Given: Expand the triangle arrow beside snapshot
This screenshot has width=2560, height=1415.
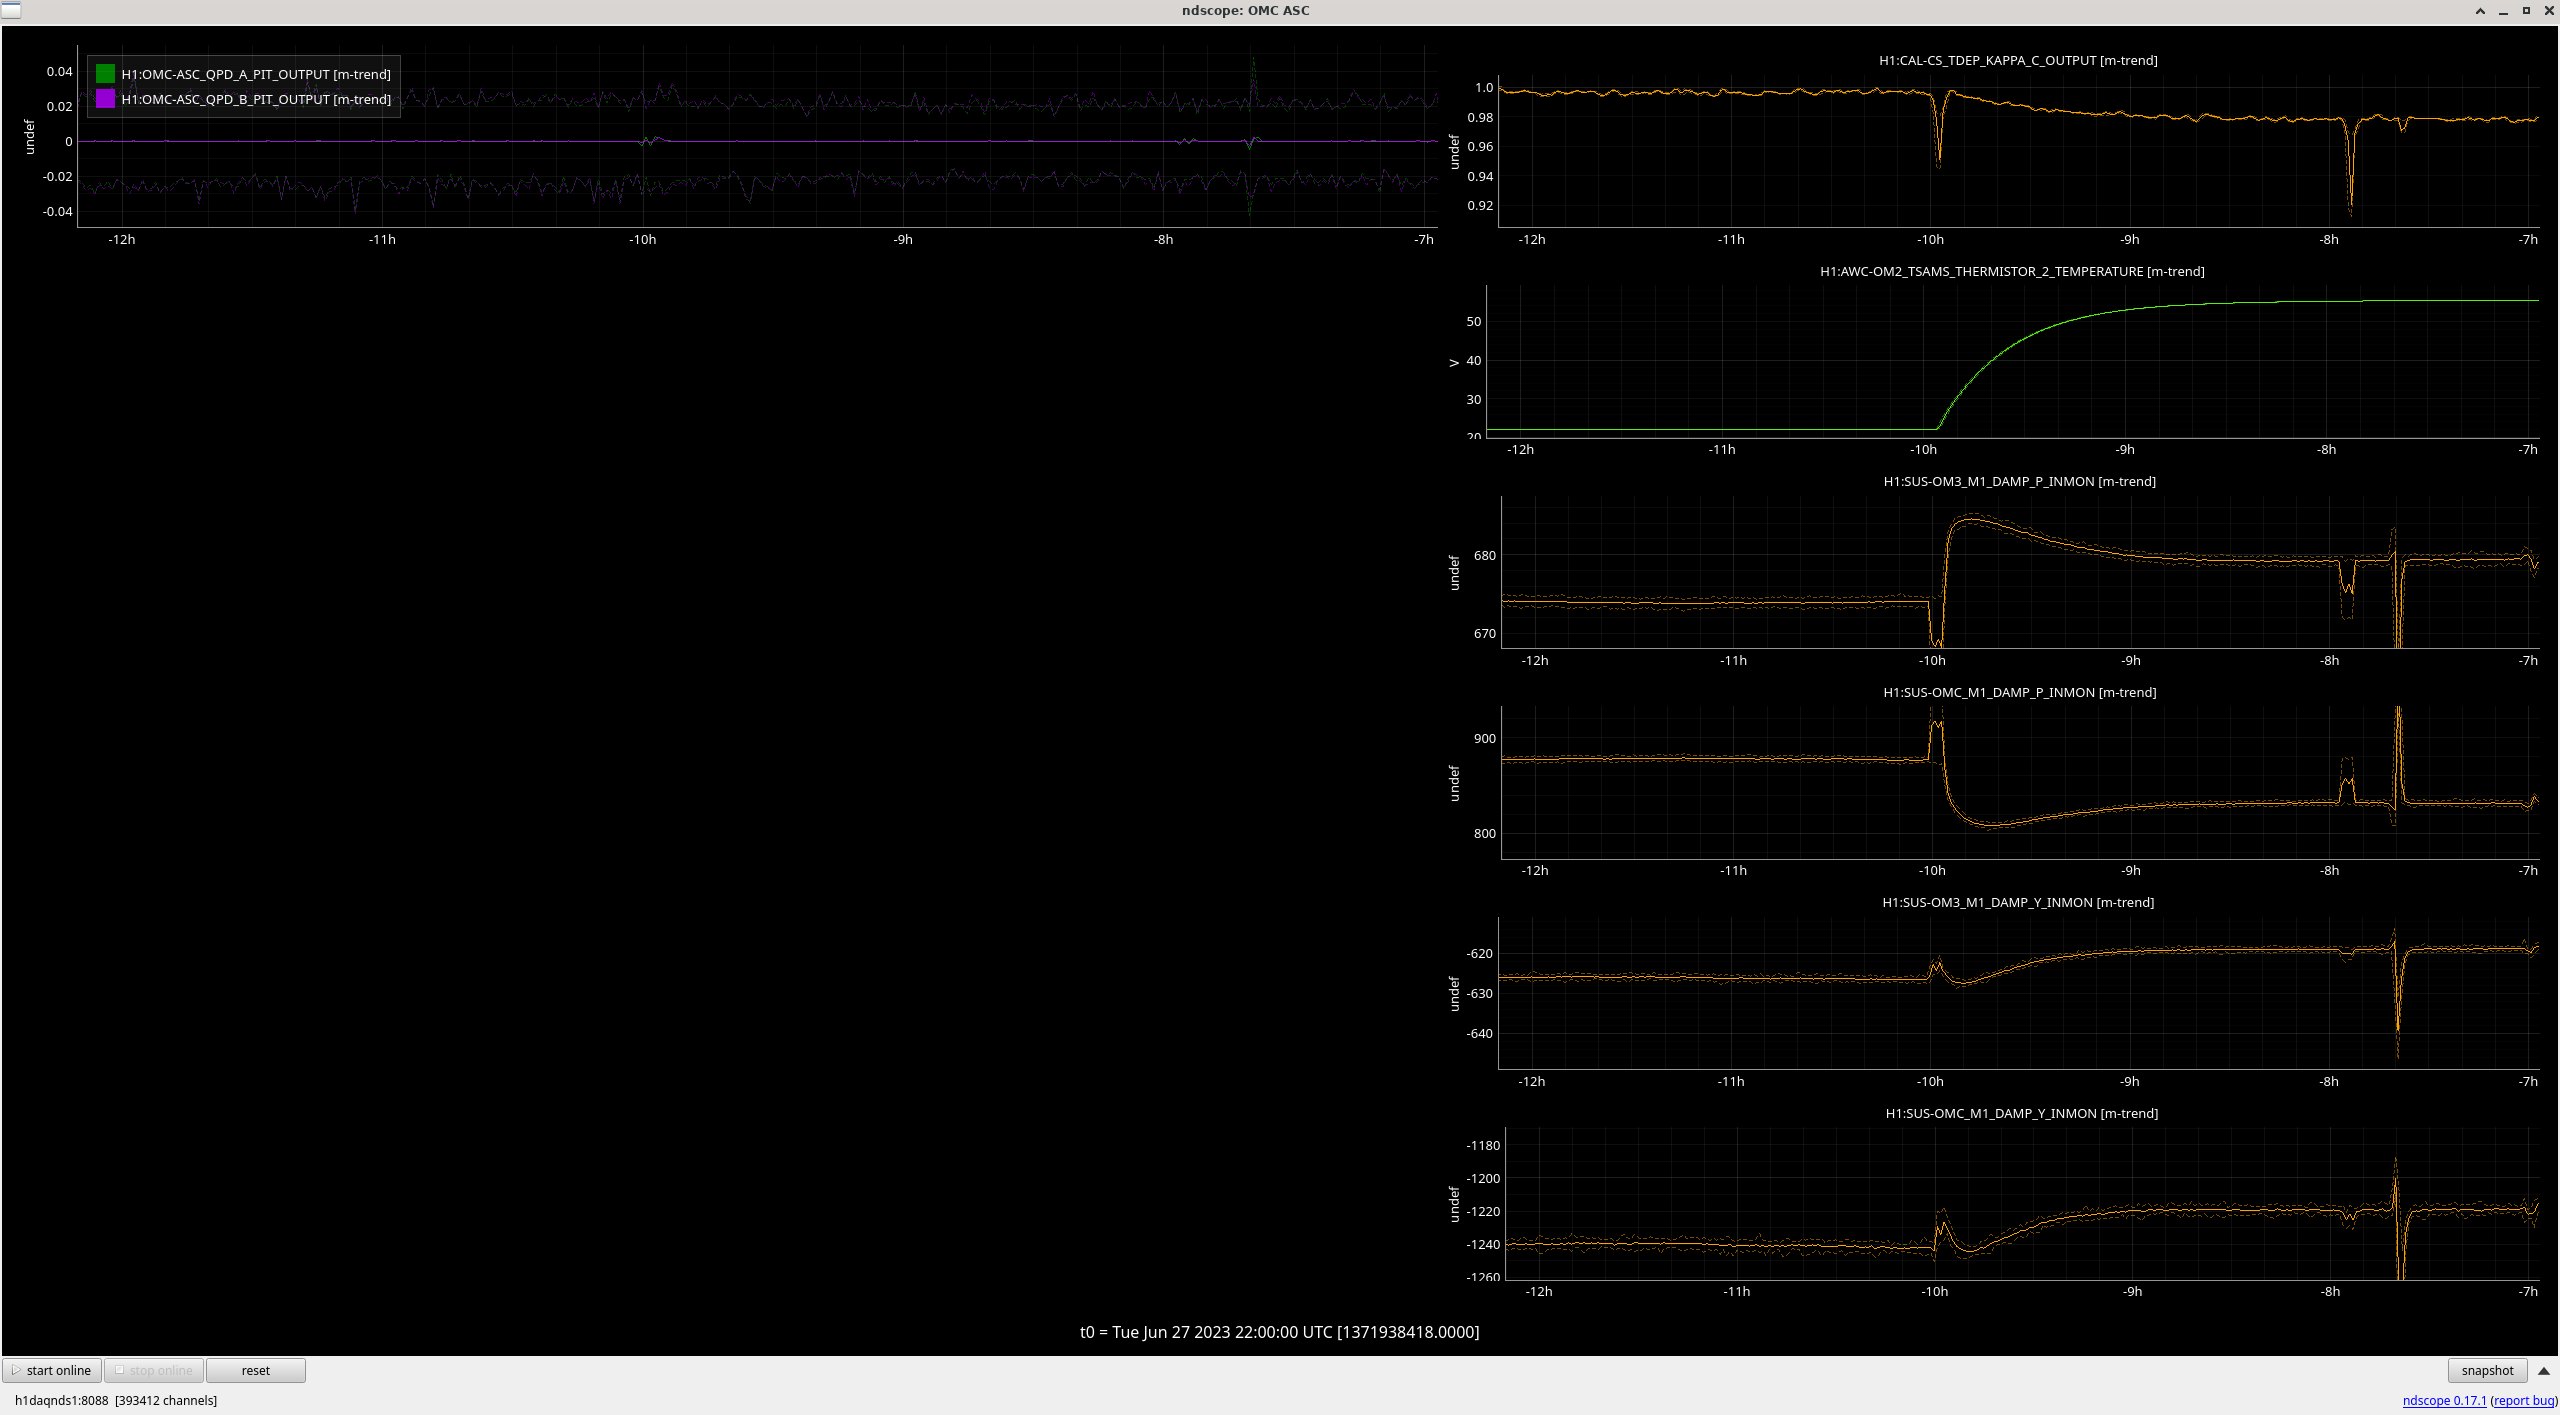Looking at the screenshot, I should 2544,1370.
